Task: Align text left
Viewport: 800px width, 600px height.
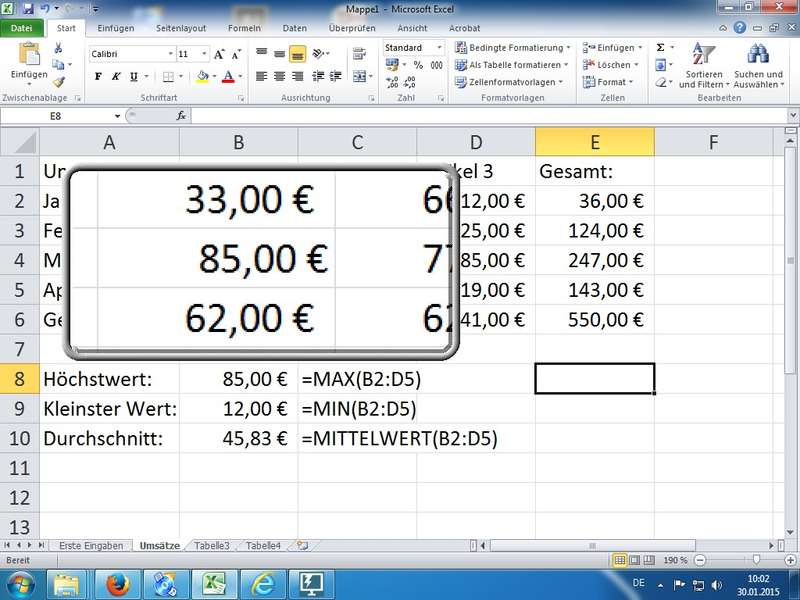Action: (x=262, y=77)
